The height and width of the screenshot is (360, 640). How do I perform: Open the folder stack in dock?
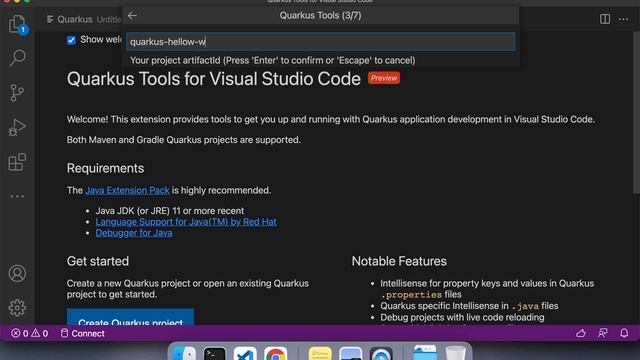[x=425, y=353]
